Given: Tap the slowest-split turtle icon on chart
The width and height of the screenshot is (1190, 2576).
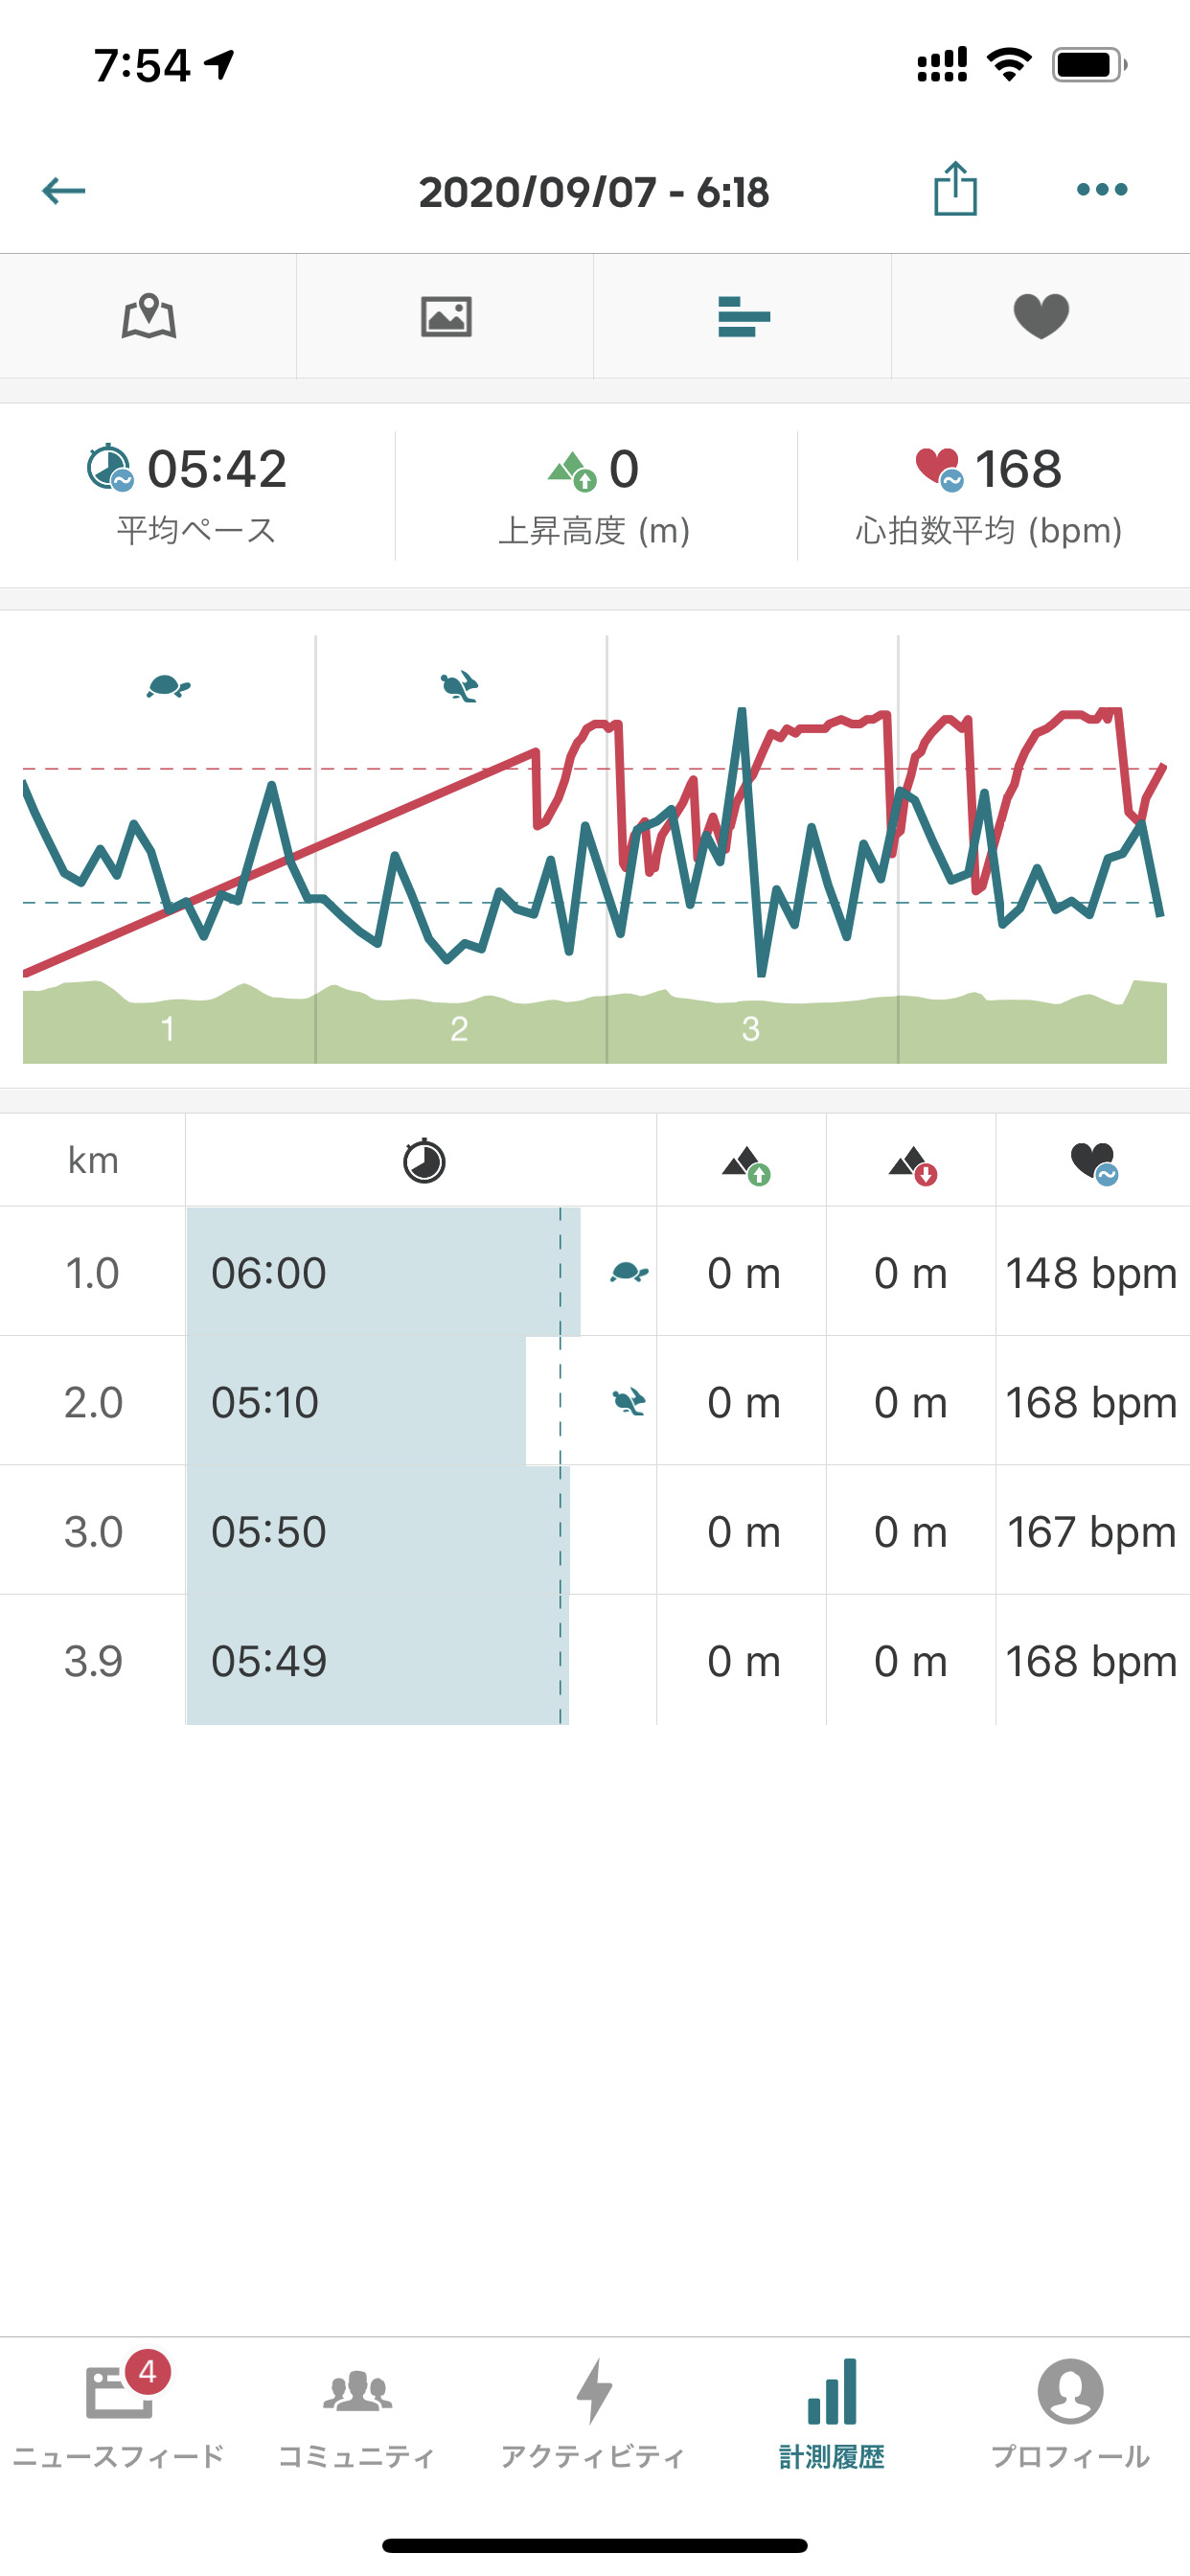Looking at the screenshot, I should click(168, 686).
